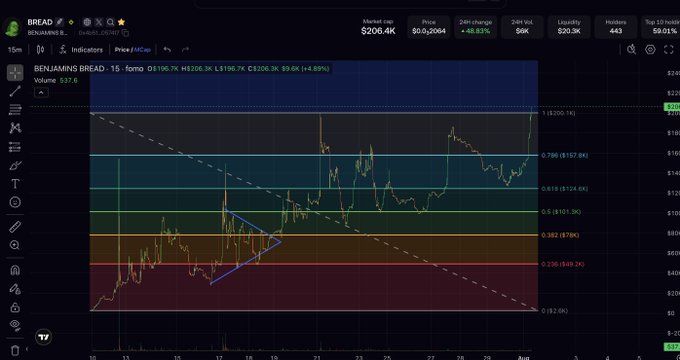Copy the contract address
This screenshot has height=360, width=680.
(125, 33)
